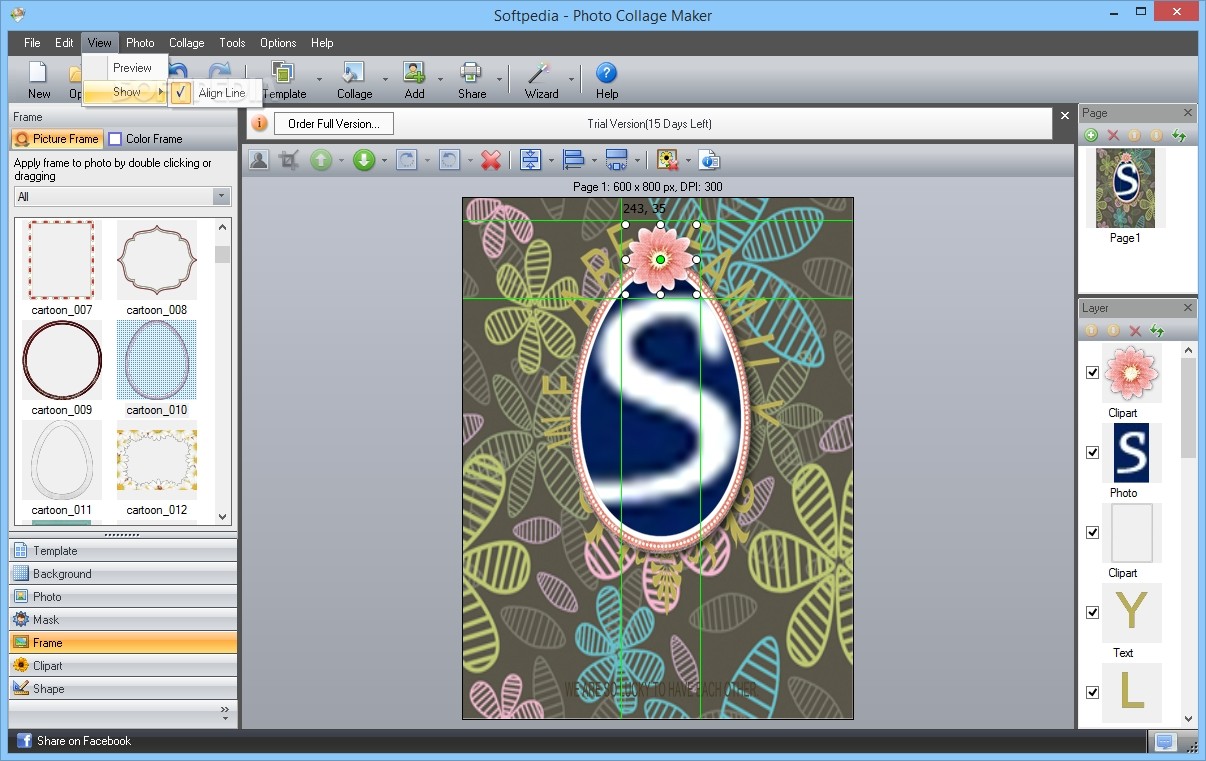The height and width of the screenshot is (761, 1206).
Task: Open the Tools menu
Action: [232, 43]
